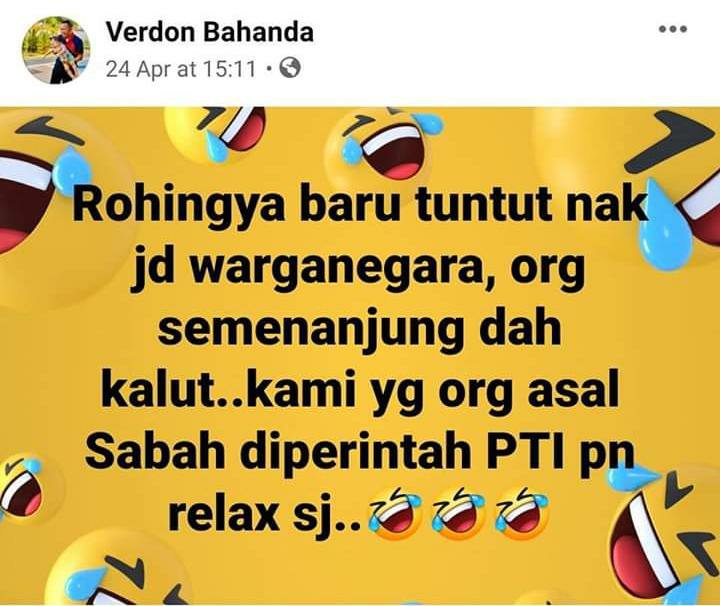Click the large laughing emoji at bottom right
Image resolution: width=720 pixels, height=606 pixels.
[664, 537]
